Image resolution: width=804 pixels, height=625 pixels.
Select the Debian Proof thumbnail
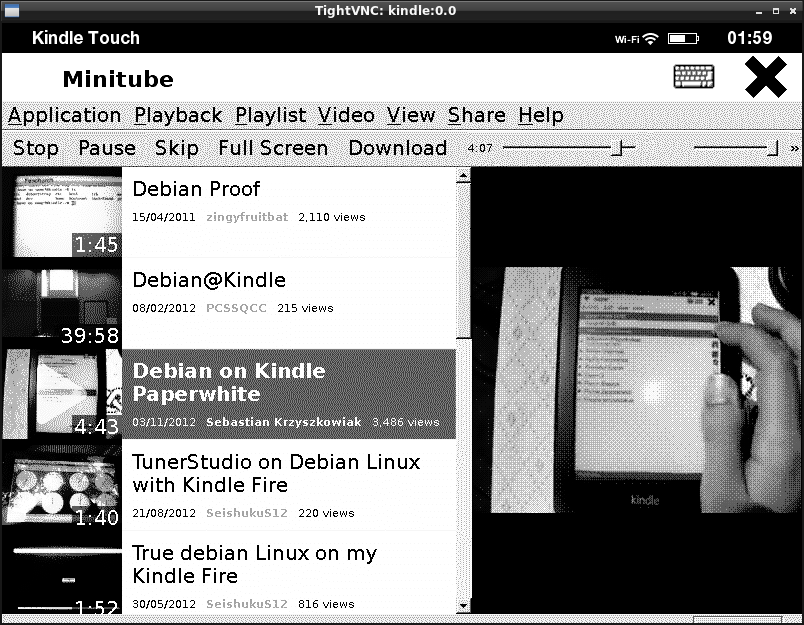click(62, 212)
